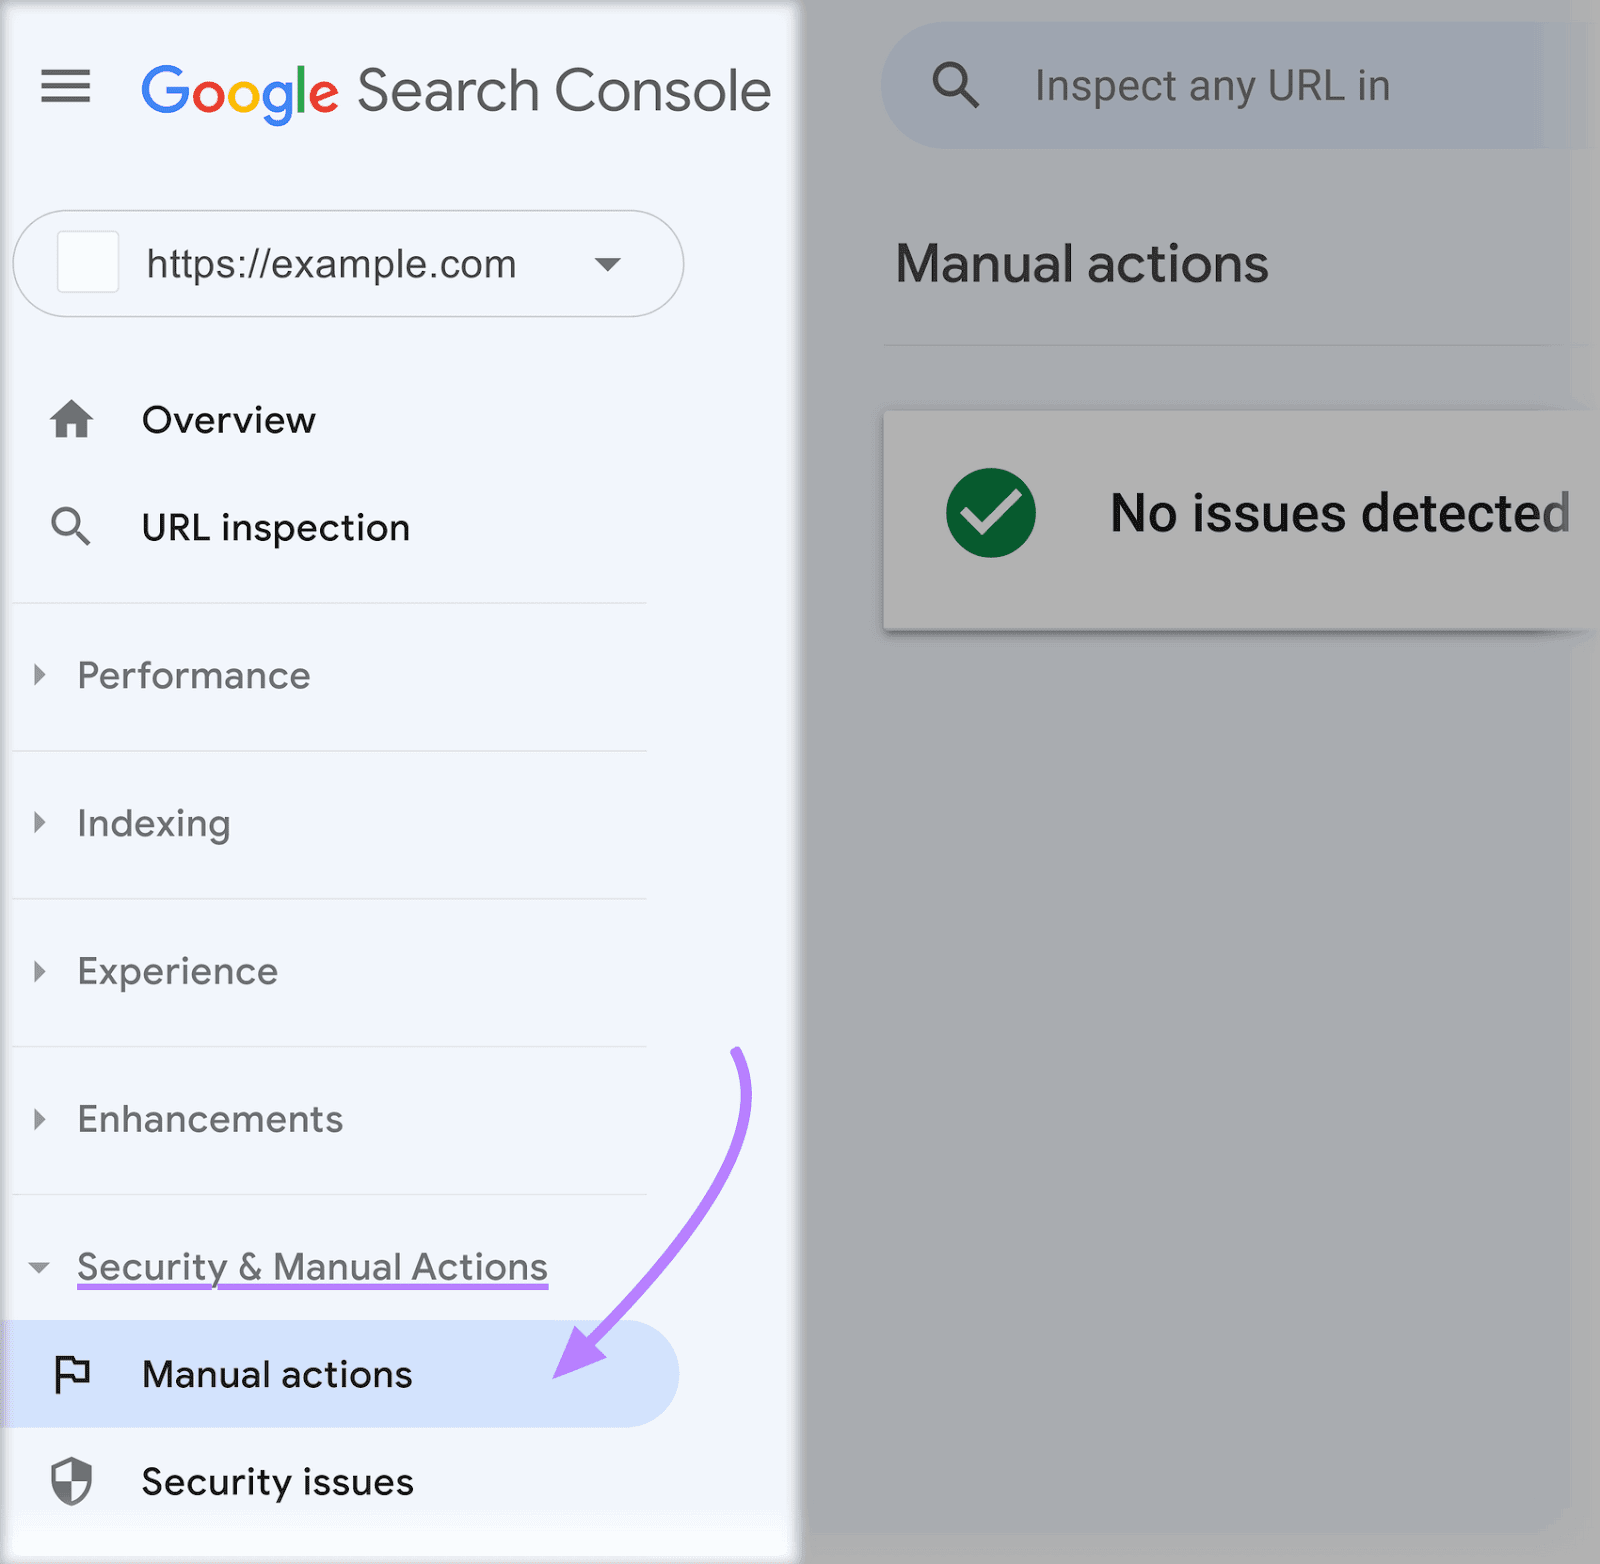The height and width of the screenshot is (1564, 1600).
Task: Expand the Indexing section
Action: point(40,822)
